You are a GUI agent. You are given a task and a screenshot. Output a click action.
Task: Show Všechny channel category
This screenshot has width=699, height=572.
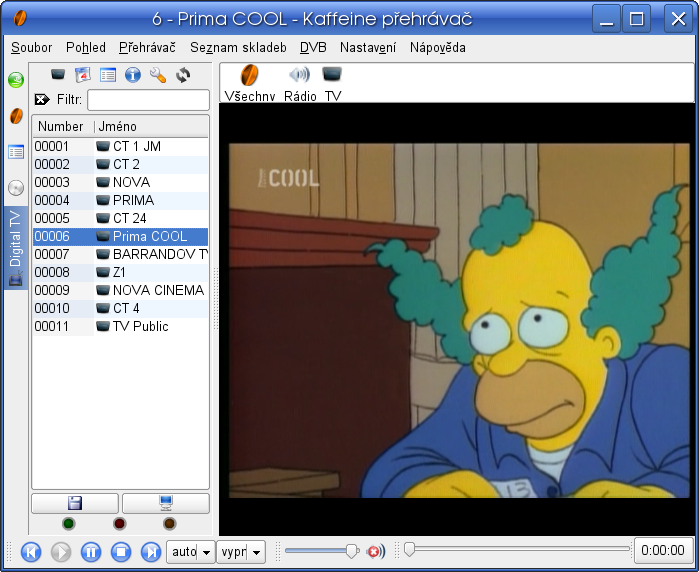point(250,83)
